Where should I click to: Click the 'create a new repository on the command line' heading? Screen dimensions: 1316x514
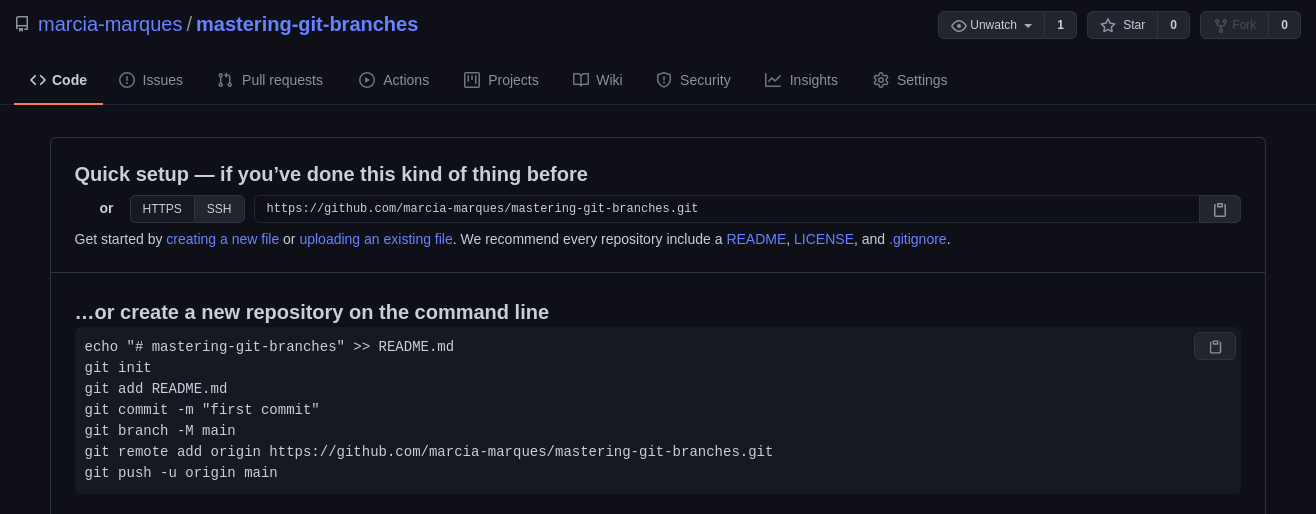pos(312,312)
